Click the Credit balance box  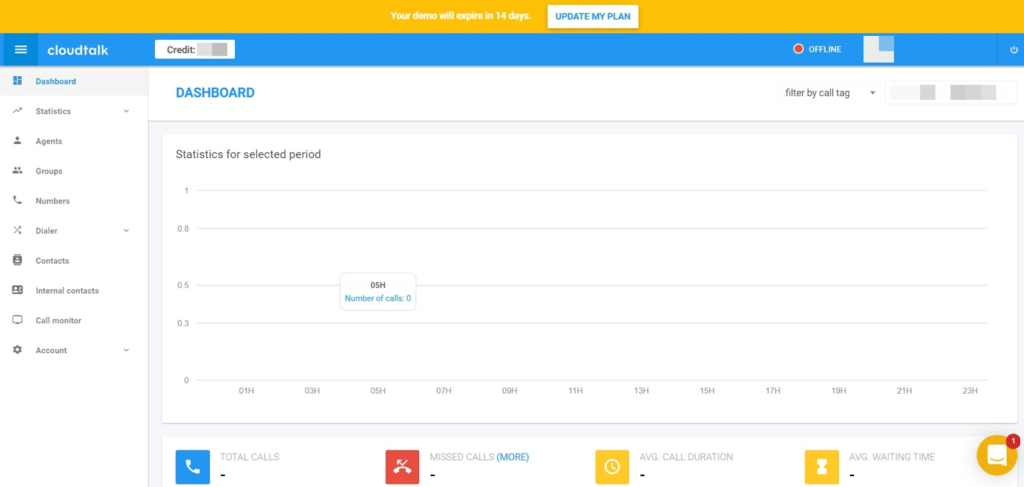pos(194,49)
